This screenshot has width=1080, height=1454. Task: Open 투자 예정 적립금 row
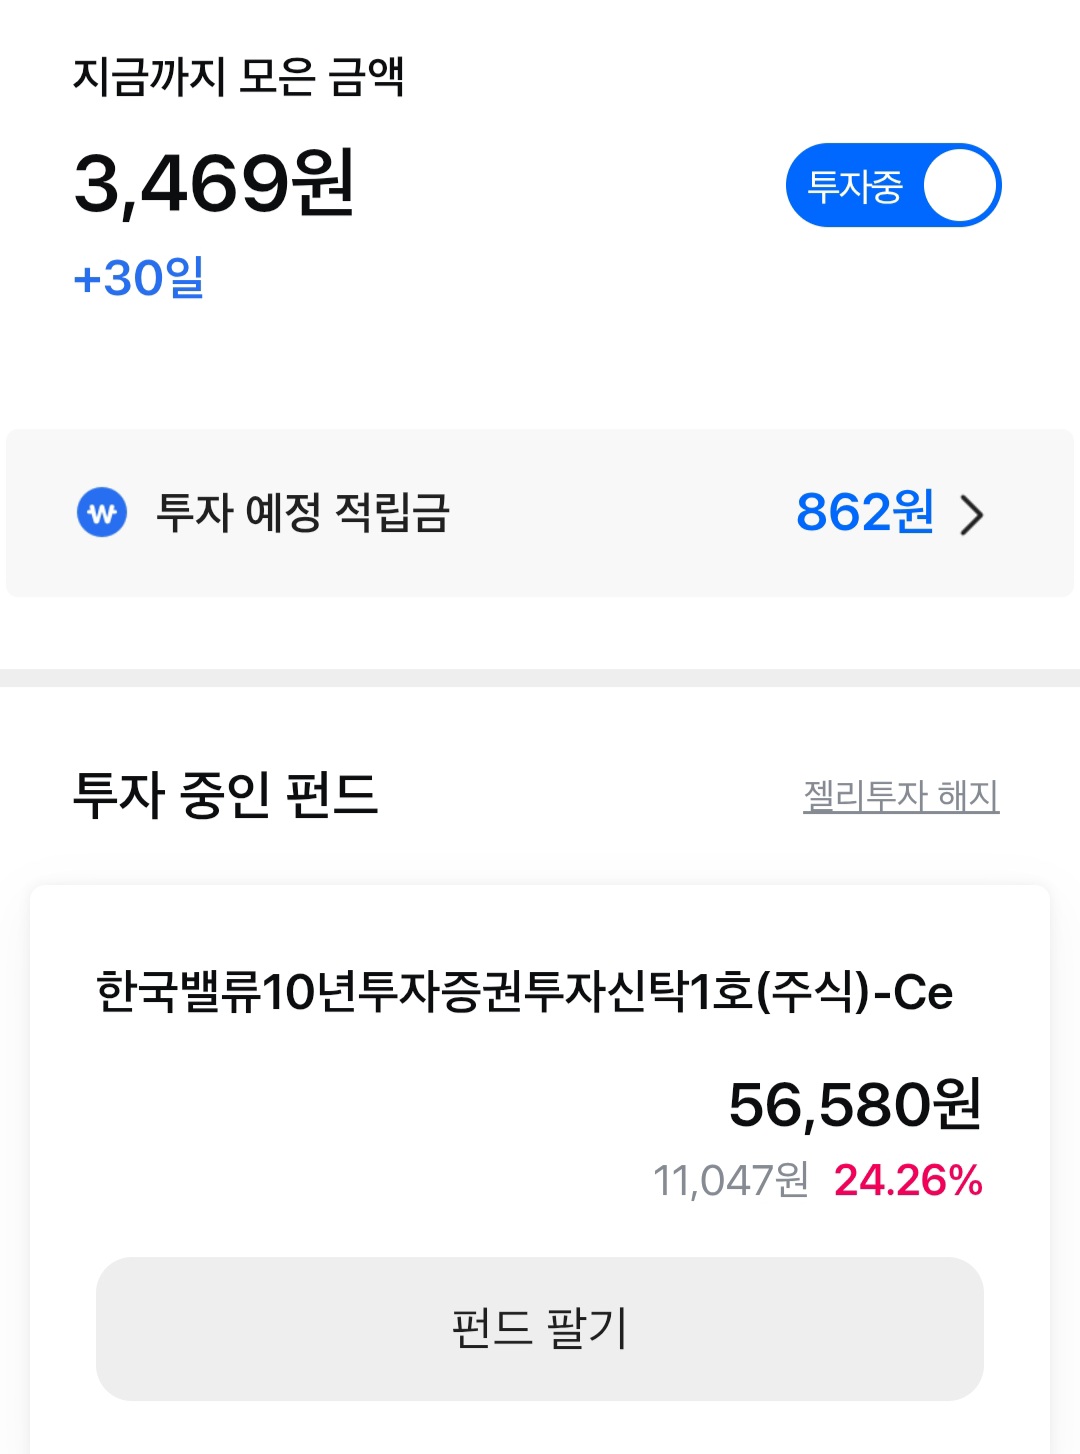click(x=540, y=513)
